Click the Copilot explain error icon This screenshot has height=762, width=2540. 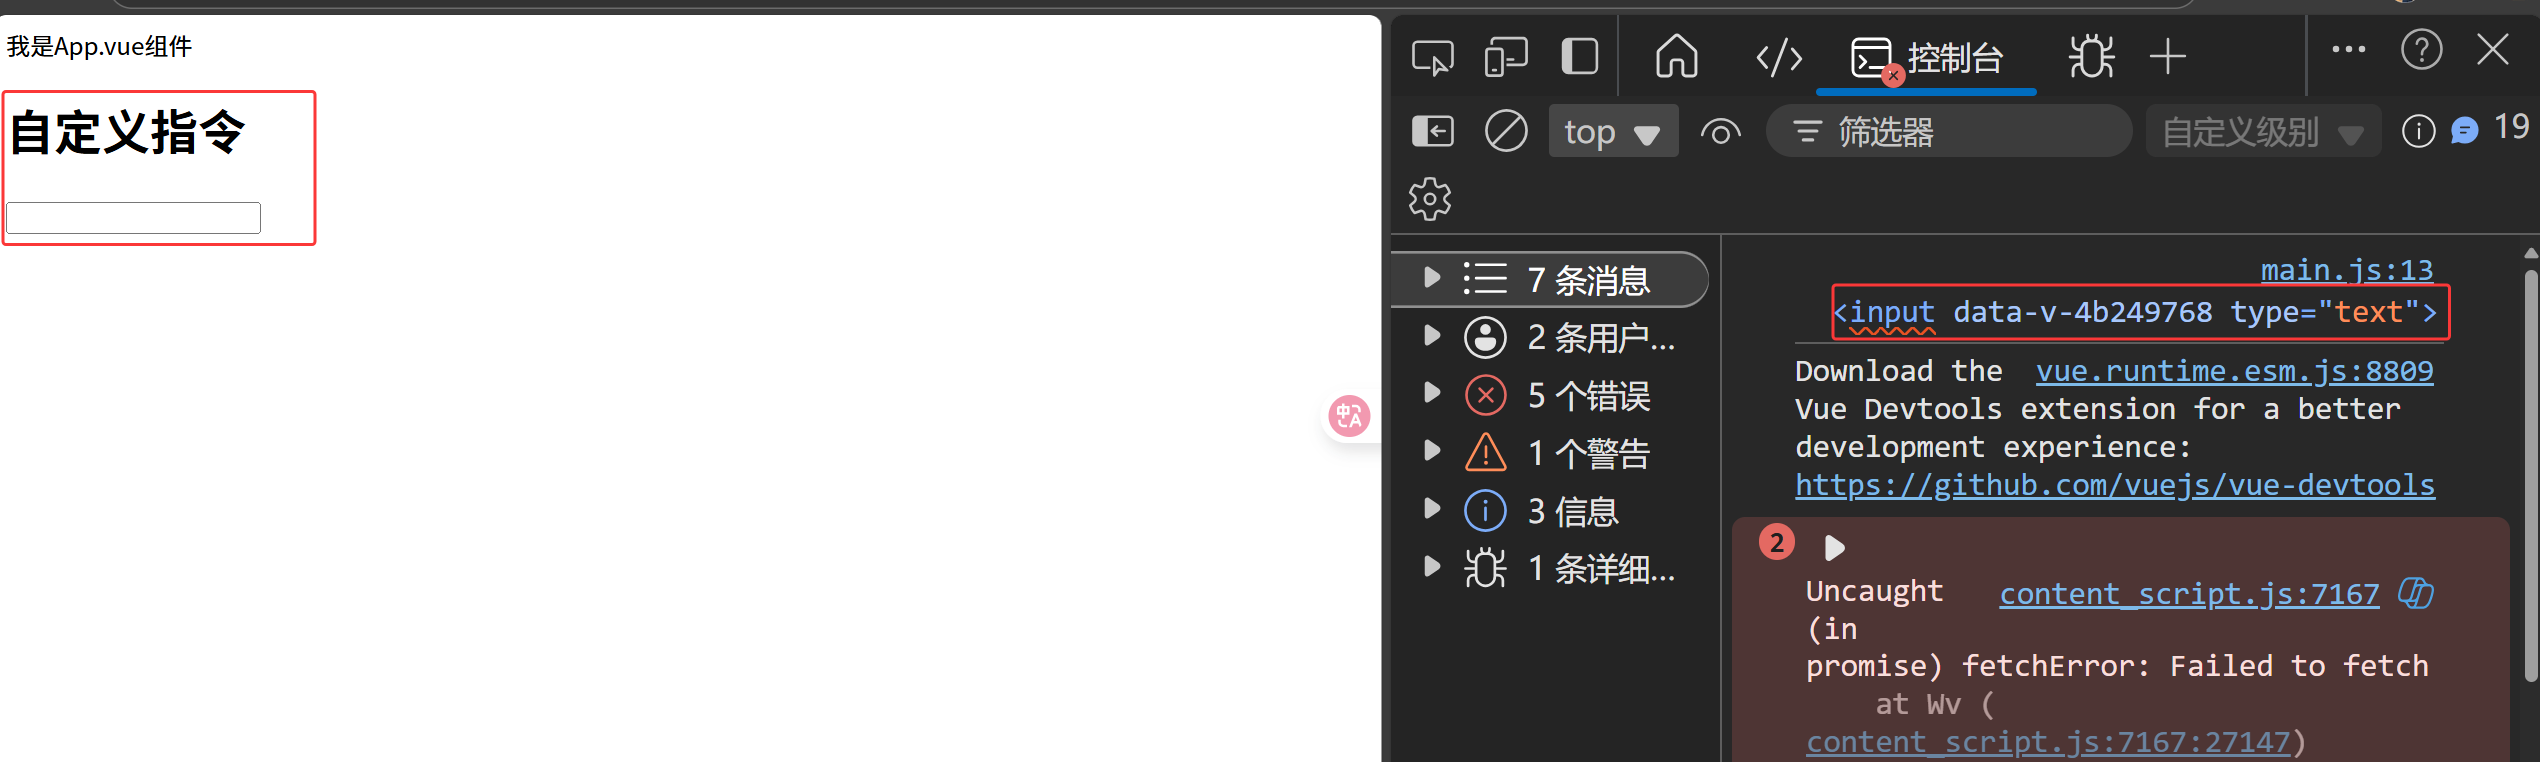click(x=2415, y=593)
